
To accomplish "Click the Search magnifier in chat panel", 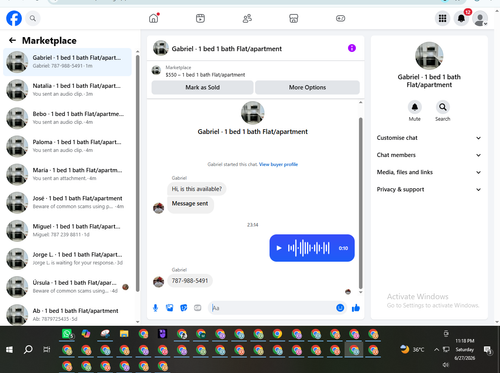I will [443, 107].
